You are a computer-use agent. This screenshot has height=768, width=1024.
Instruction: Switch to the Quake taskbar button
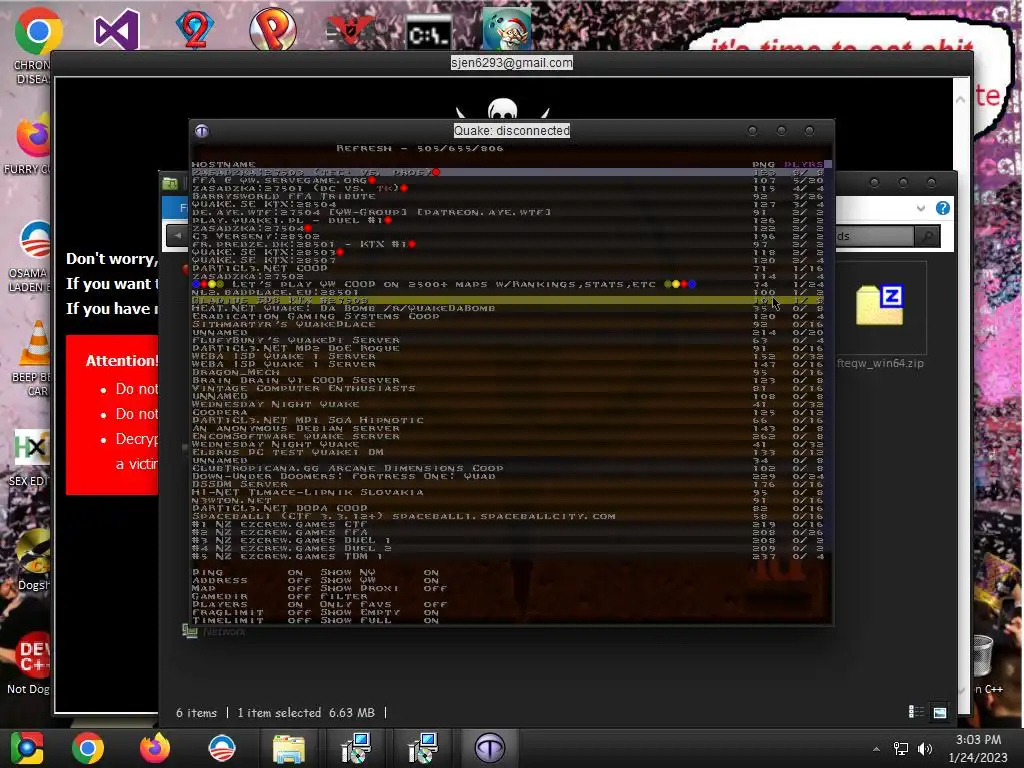click(x=490, y=748)
